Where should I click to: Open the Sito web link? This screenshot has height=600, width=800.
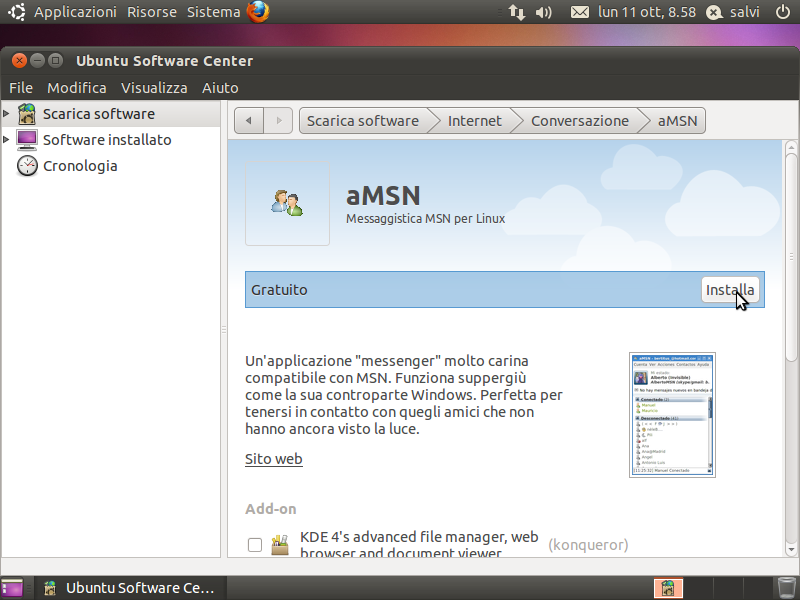(273, 459)
